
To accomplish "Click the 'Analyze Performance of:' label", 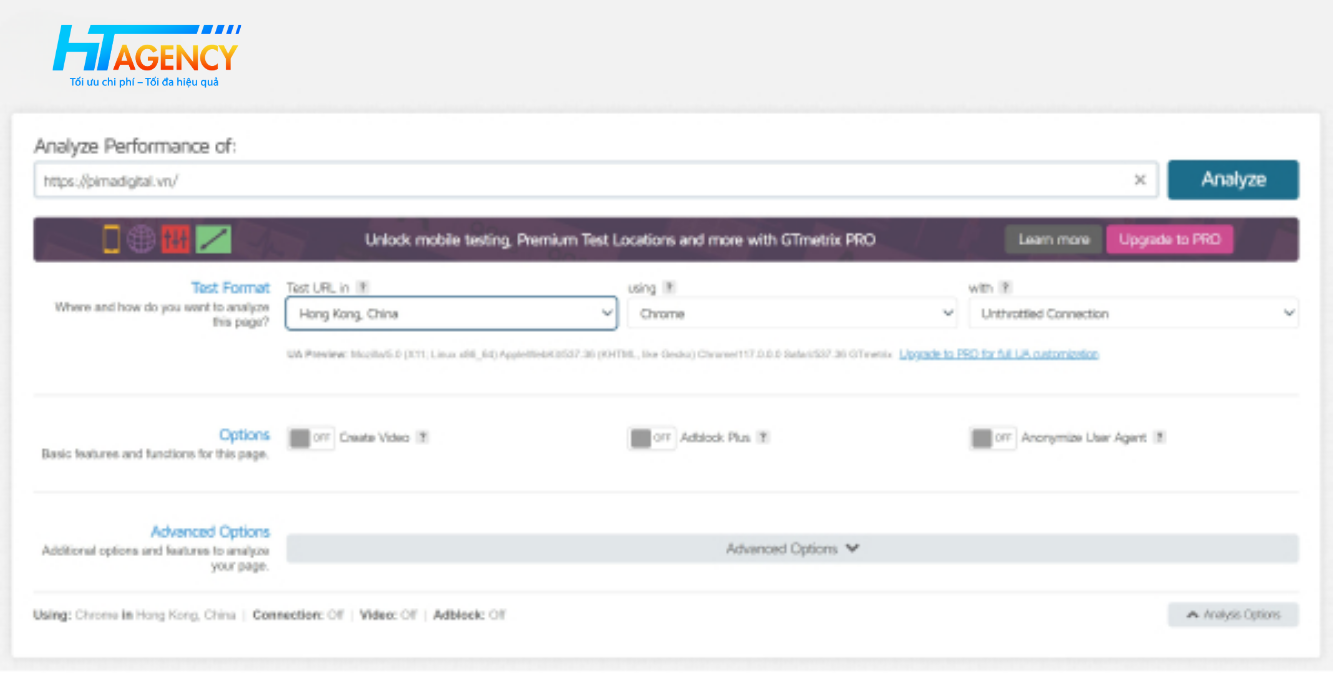I will point(135,146).
